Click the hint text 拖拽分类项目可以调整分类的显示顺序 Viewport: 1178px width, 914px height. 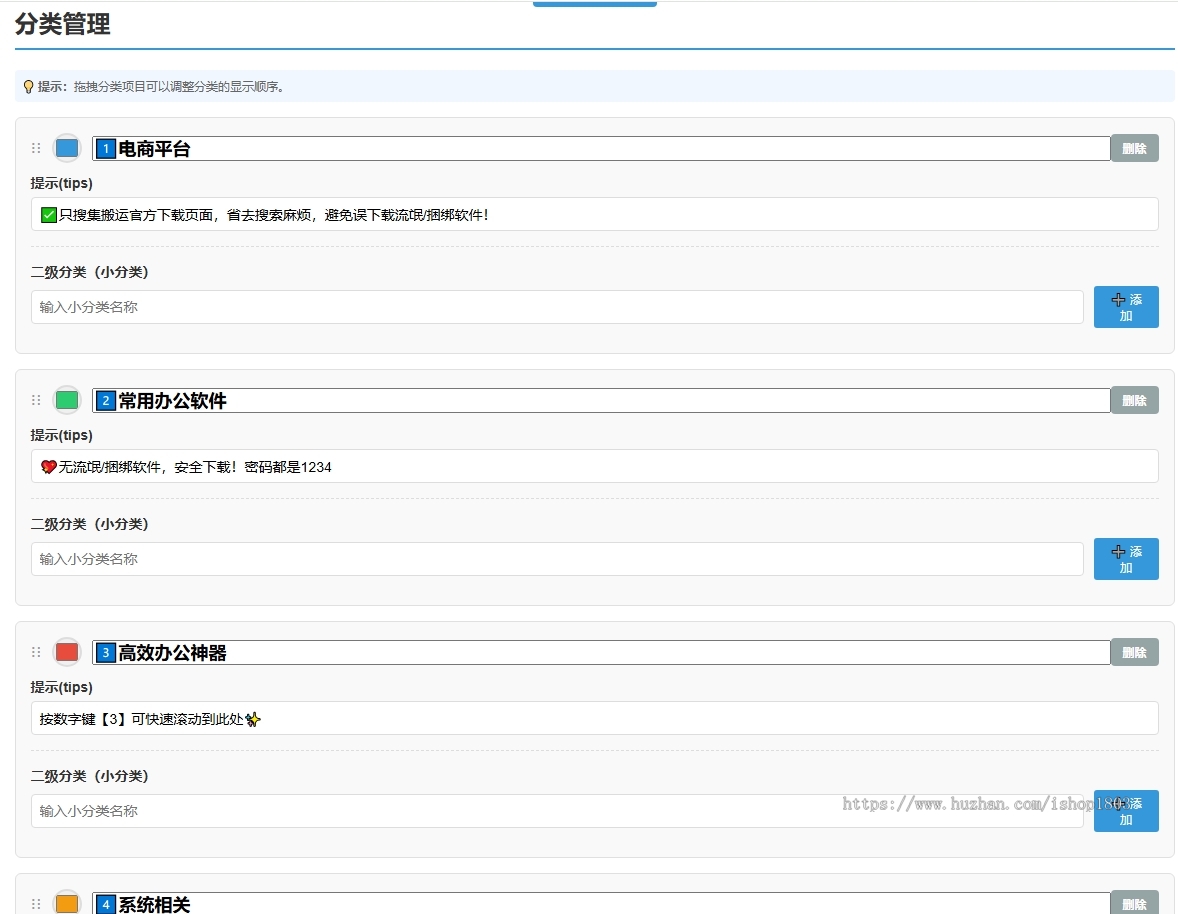pyautogui.click(x=178, y=86)
